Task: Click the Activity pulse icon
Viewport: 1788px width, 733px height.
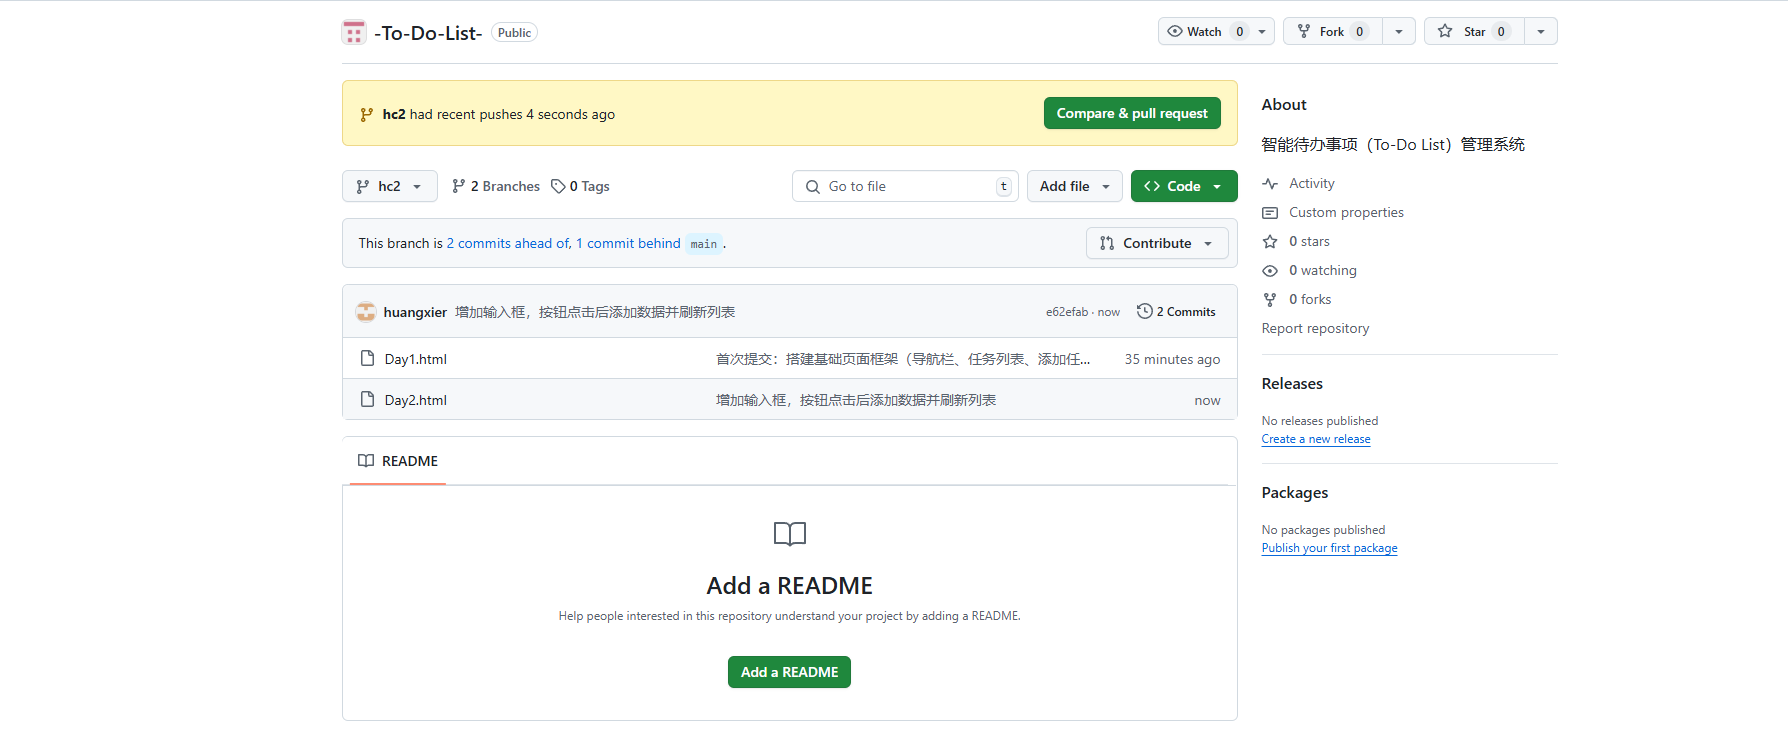Action: coord(1270,184)
